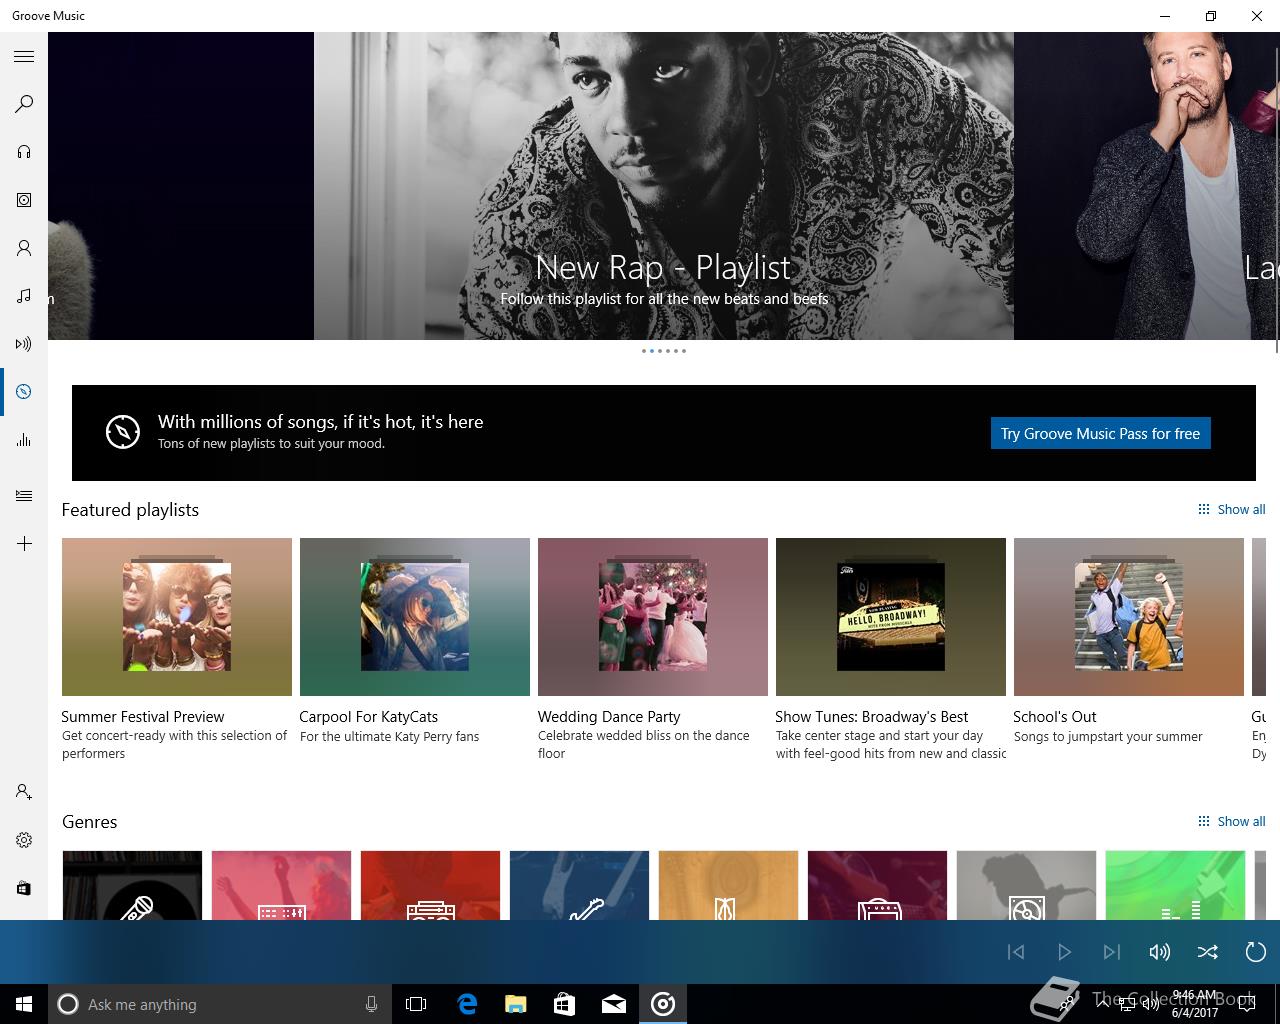1280x1024 pixels.
Task: Select the Explore compass sidebar icon
Action: point(24,392)
